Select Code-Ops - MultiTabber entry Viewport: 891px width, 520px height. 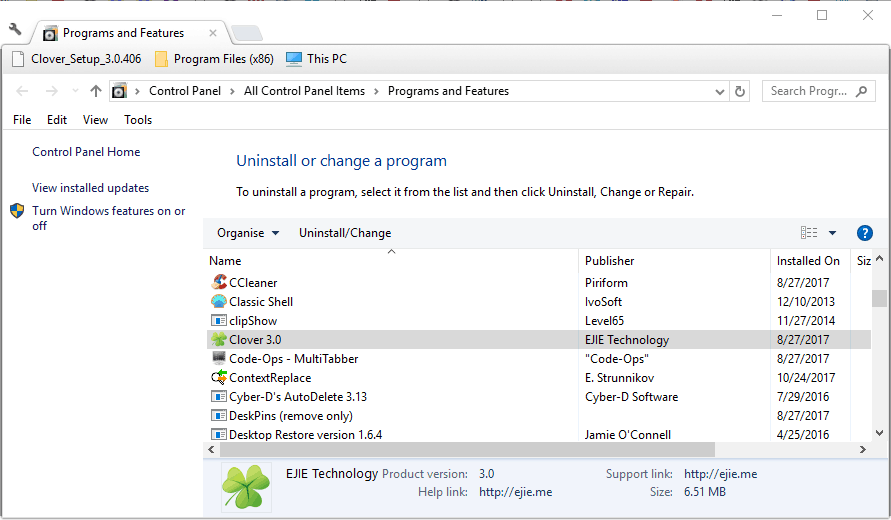(x=539, y=359)
